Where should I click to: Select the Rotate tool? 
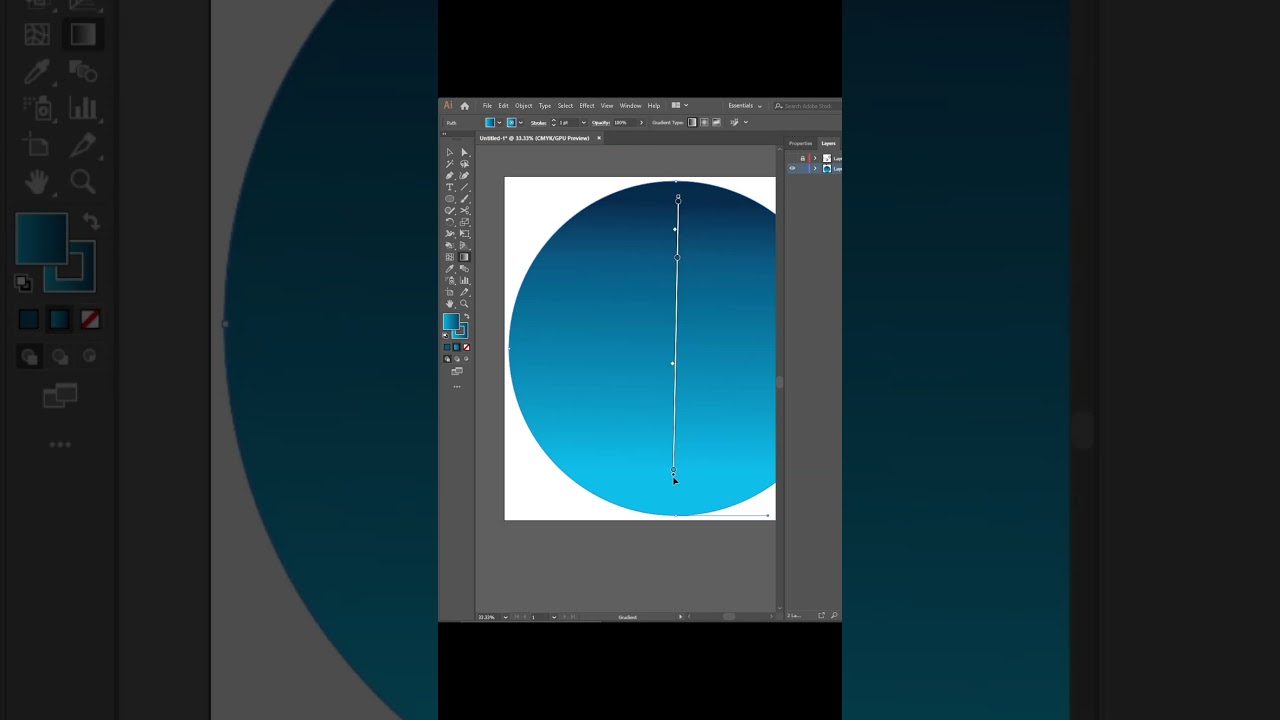click(449, 223)
